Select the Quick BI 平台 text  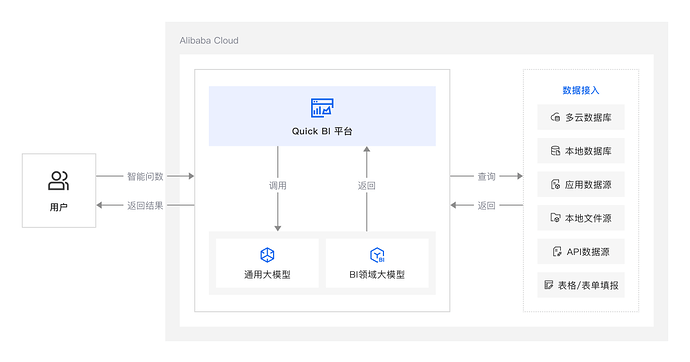coord(322,131)
